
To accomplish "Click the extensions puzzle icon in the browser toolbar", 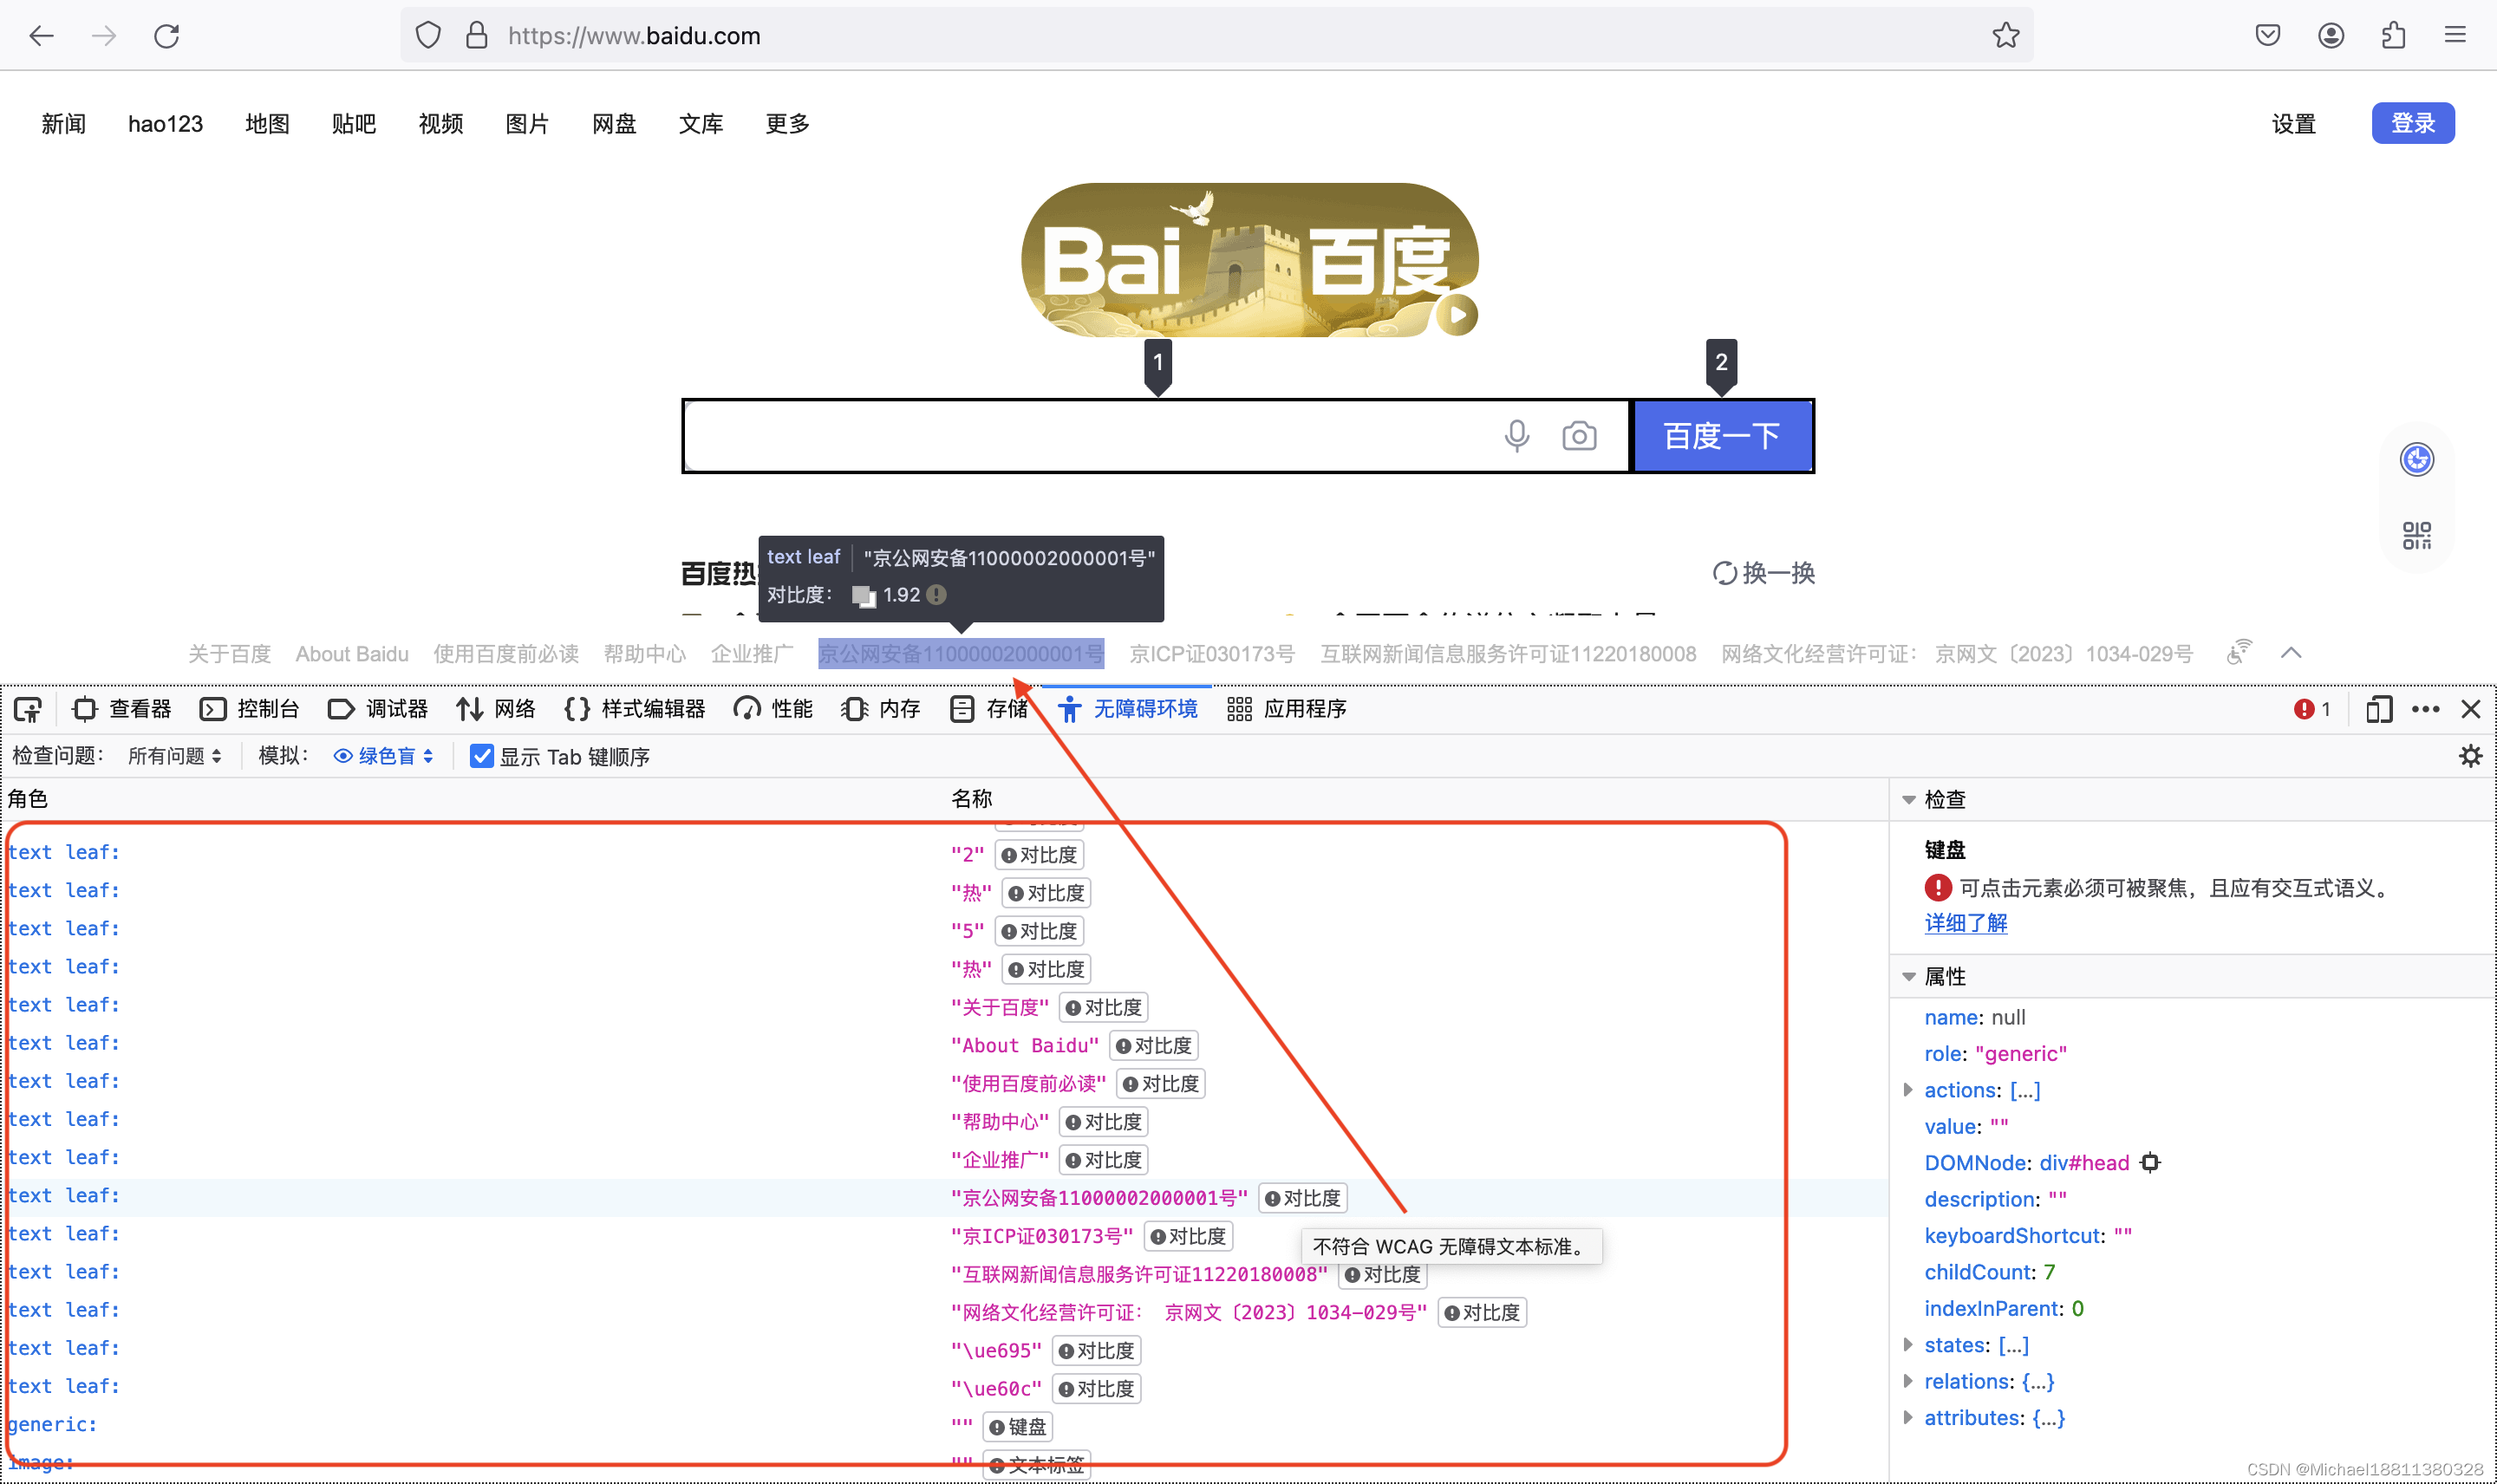I will click(2392, 34).
